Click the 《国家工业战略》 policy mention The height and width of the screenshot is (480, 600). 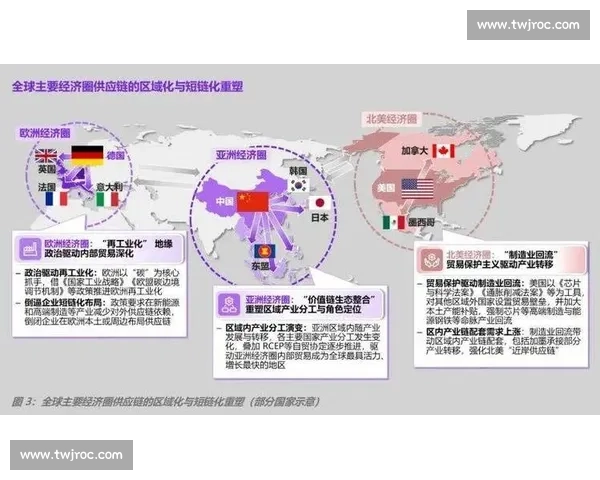[92, 282]
